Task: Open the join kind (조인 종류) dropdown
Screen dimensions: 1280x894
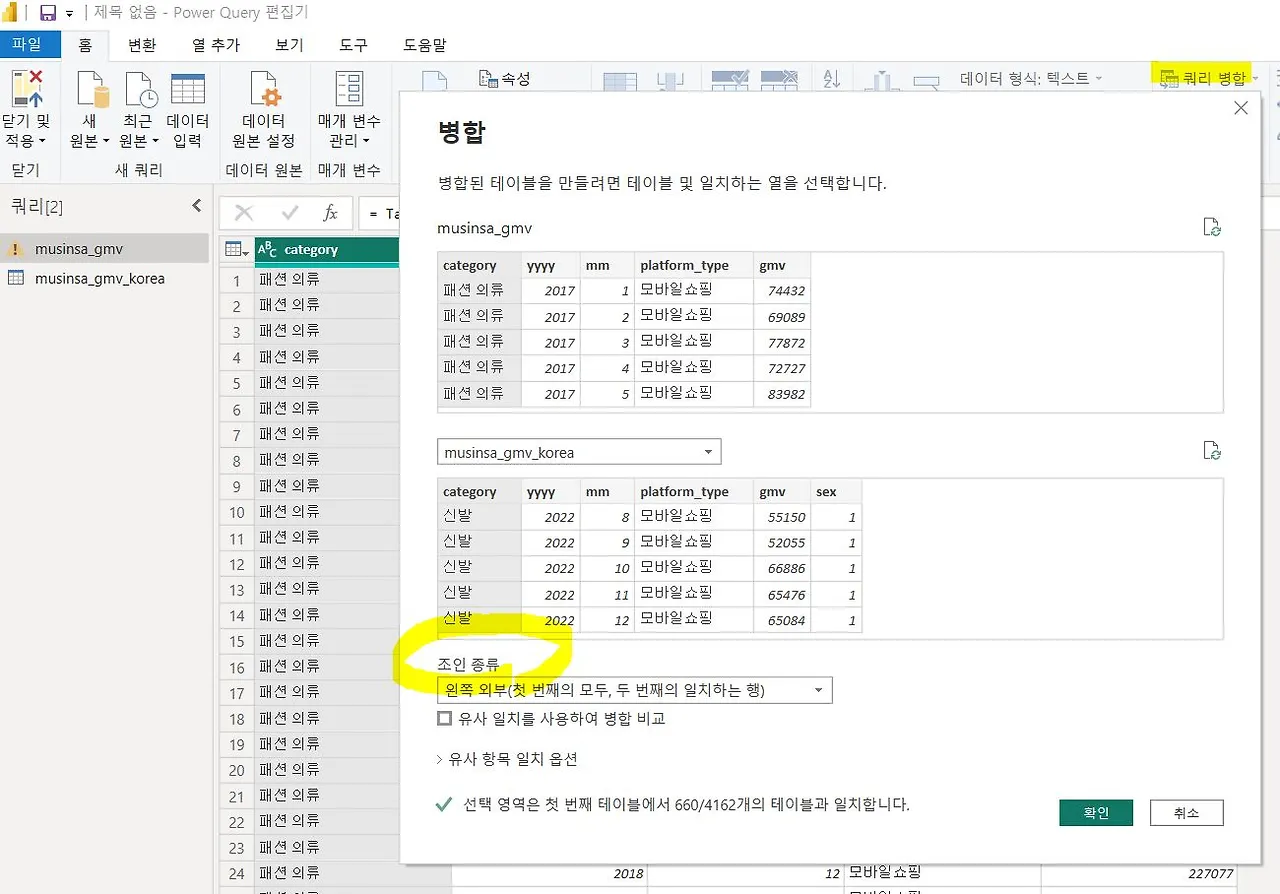Action: (x=635, y=690)
